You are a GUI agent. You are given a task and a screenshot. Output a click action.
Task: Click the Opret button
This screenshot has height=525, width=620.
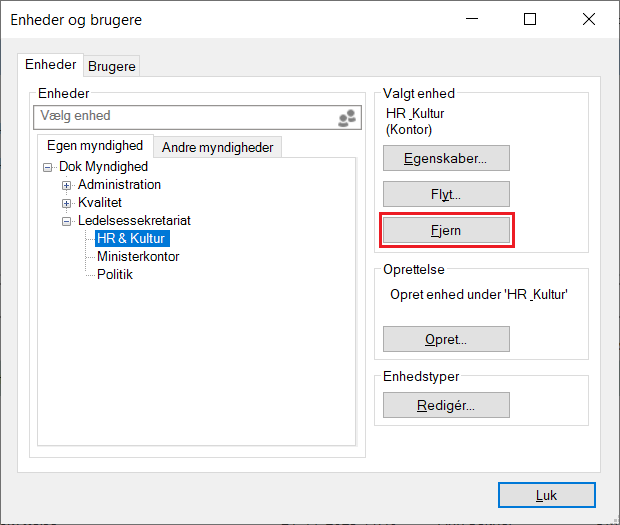(x=446, y=339)
